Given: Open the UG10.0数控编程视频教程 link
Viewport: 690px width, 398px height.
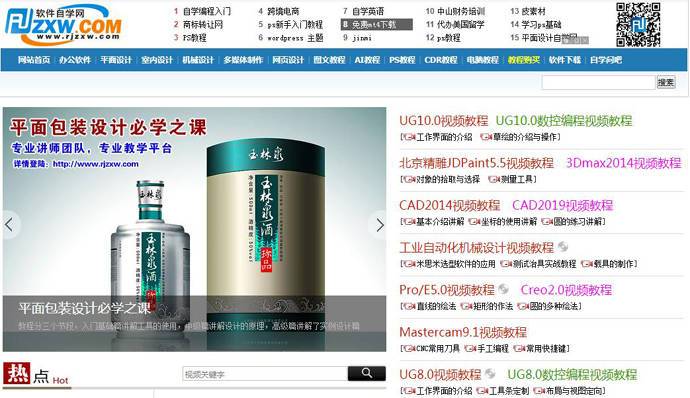Looking at the screenshot, I should tap(564, 120).
